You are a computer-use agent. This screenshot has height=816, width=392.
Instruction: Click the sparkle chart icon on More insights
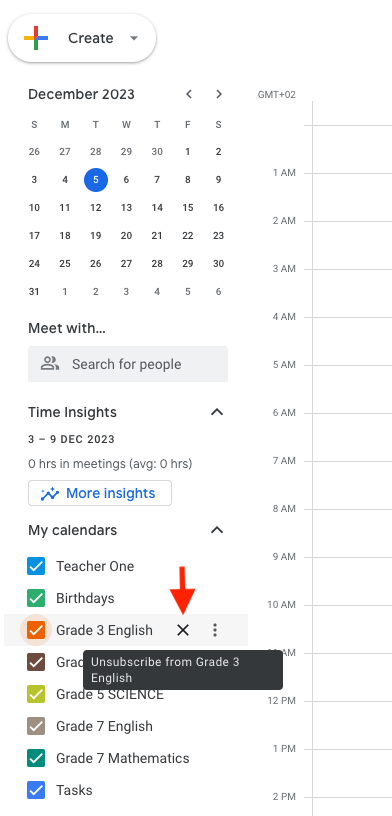coord(50,493)
